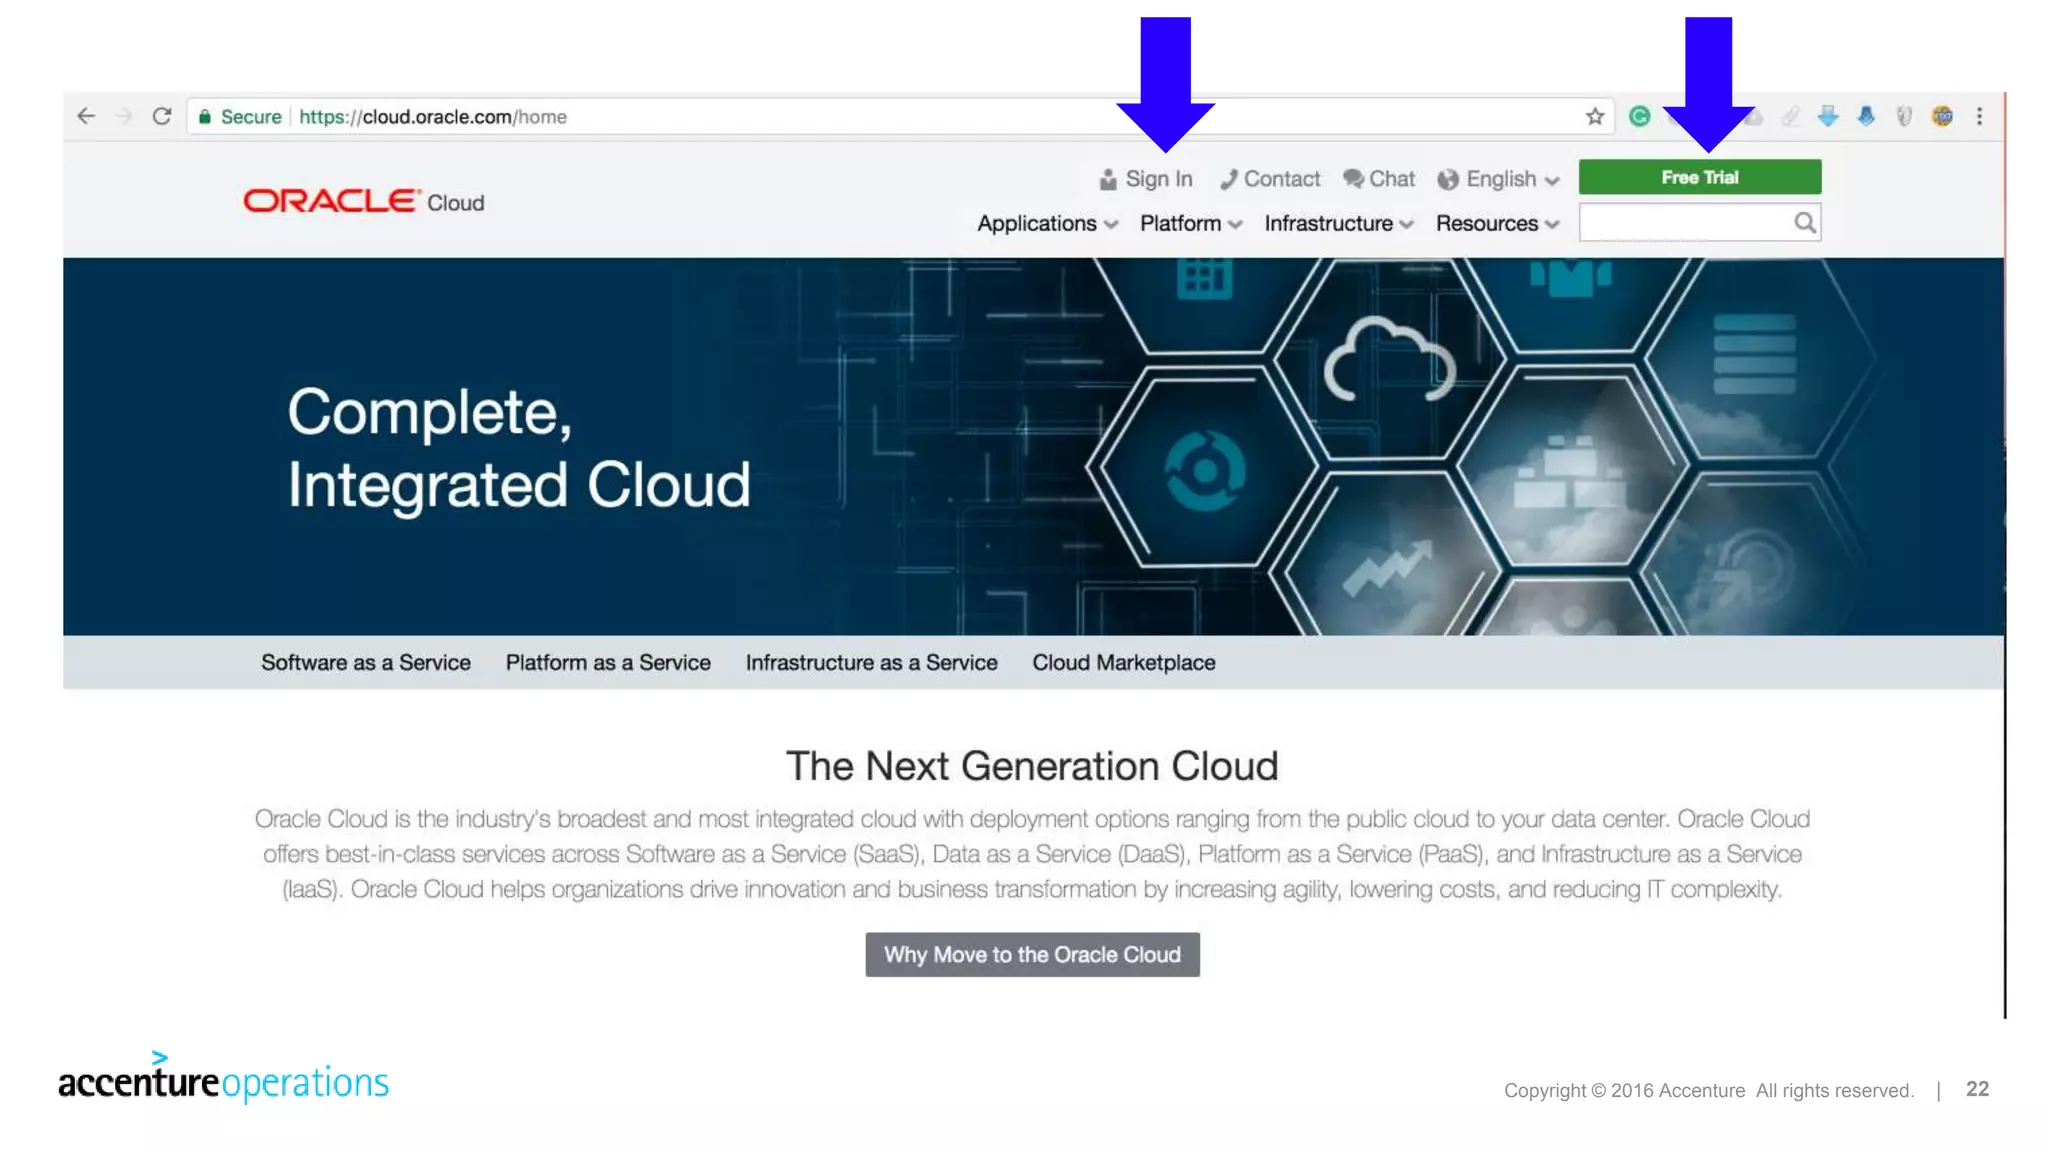2048x1152 pixels.
Task: Click the shield extension icon
Action: pos(1904,116)
